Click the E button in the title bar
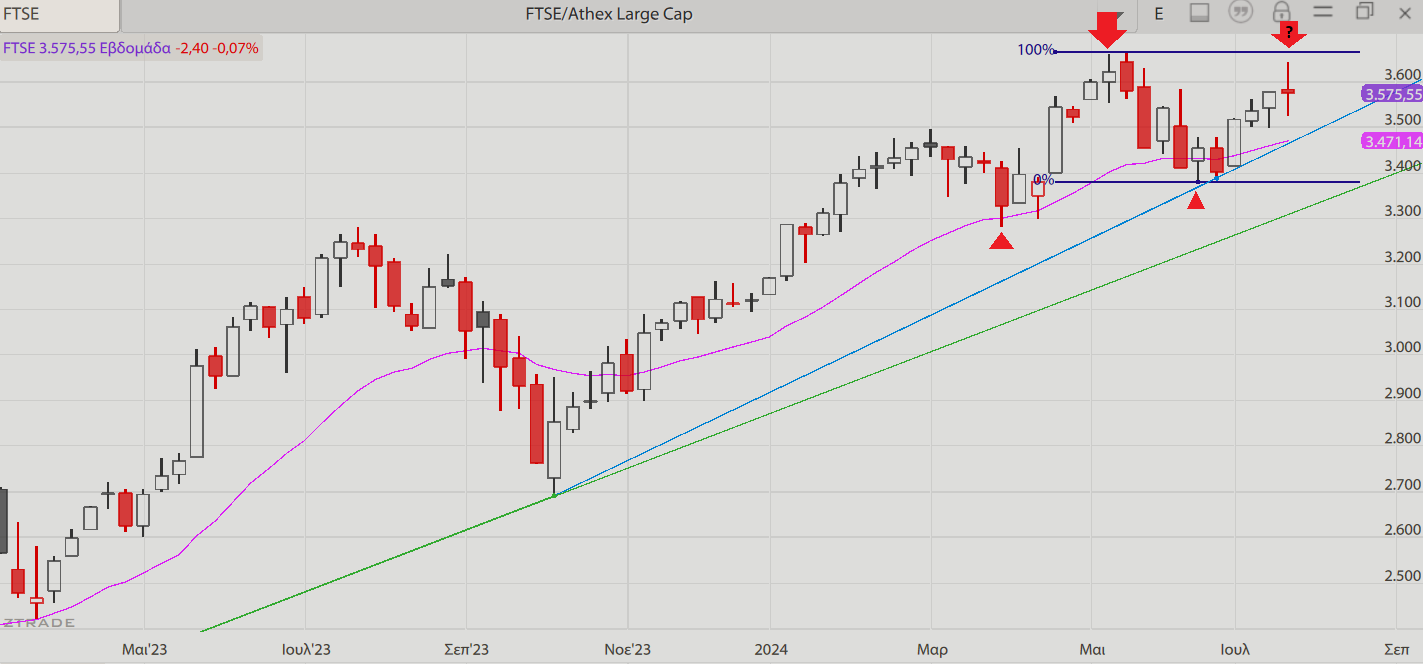This screenshot has width=1423, height=664. 1159,13
